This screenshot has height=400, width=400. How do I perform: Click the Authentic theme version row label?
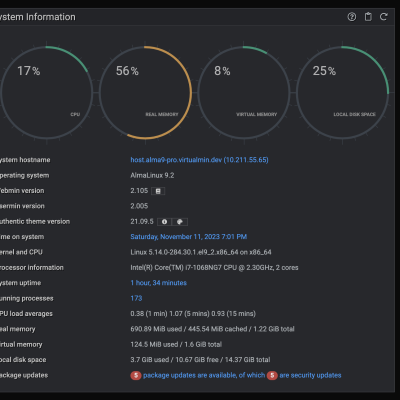click(x=35, y=221)
